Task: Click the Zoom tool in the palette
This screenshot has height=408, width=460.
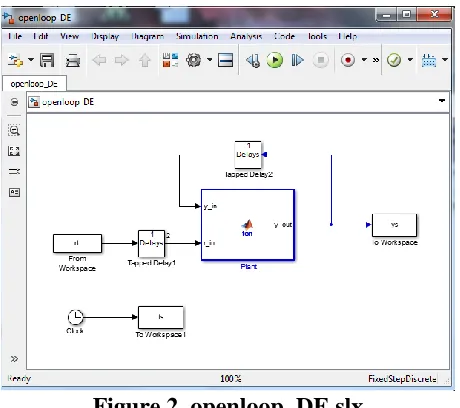Action: (14, 130)
